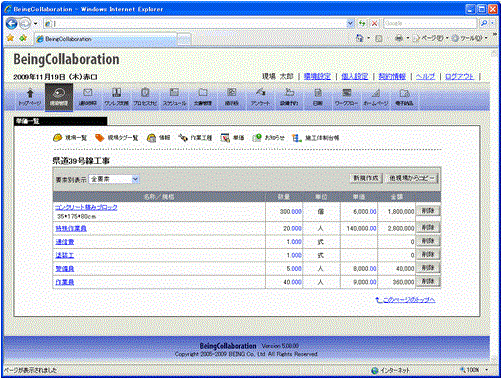Open the 通信費 item link
This screenshot has height=379, width=502.
[x=65, y=242]
